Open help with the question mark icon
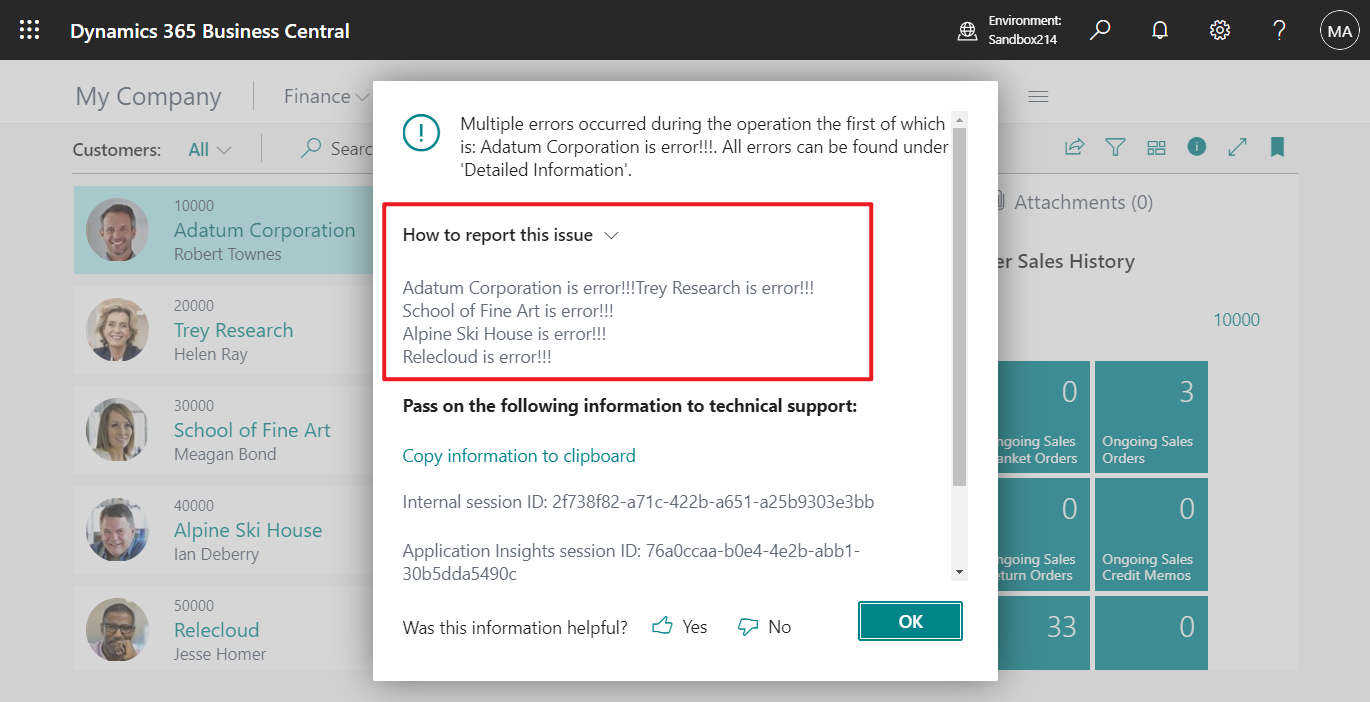Viewport: 1370px width, 702px height. [1279, 30]
